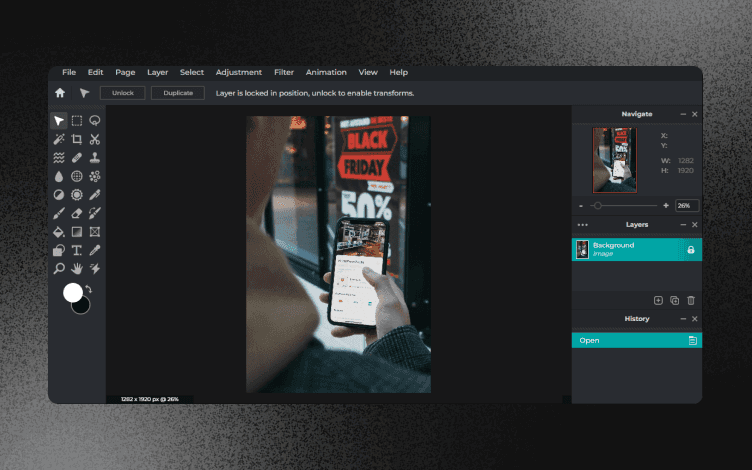The image size is (752, 470).
Task: Select the Zoom magnifier tool
Action: [x=59, y=269]
